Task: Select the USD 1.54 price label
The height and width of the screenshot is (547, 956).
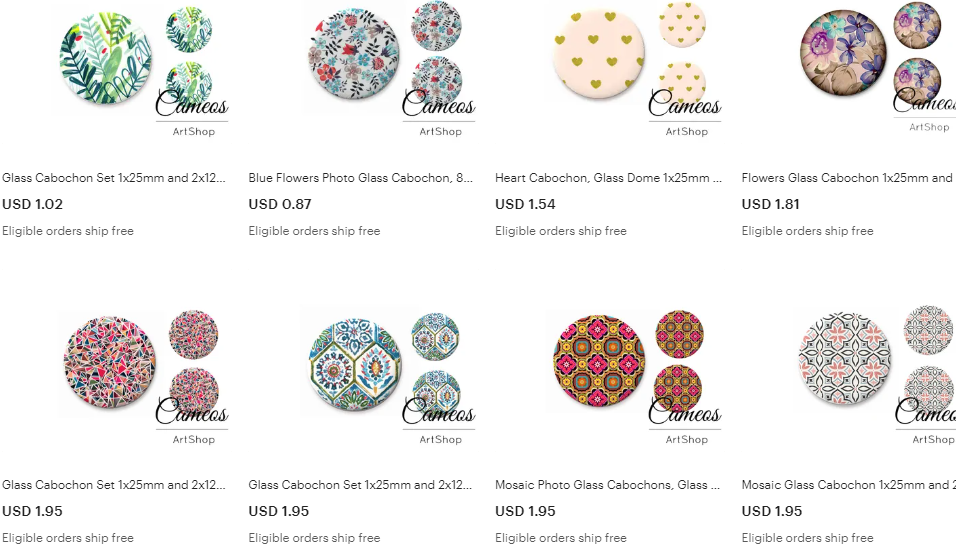Action: click(x=525, y=204)
